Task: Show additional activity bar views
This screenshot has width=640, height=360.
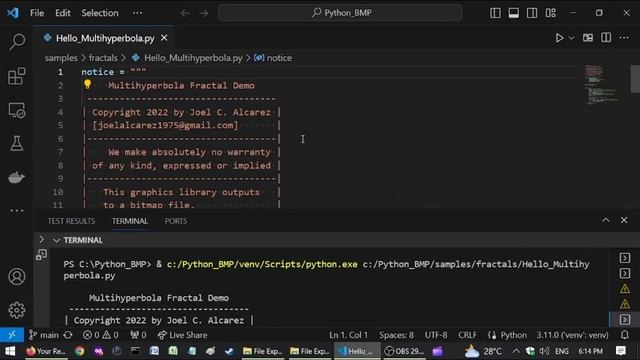Action: coord(17,211)
